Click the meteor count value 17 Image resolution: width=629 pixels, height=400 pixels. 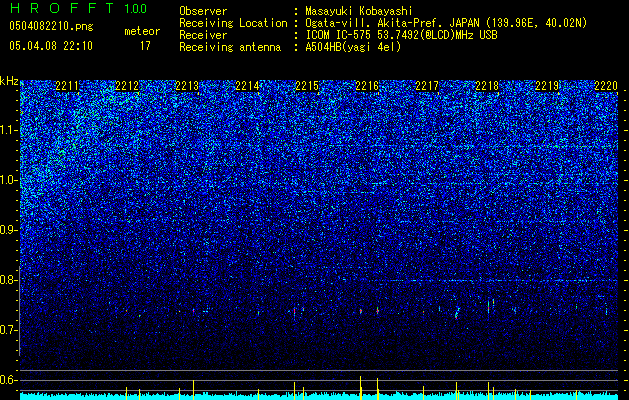145,46
